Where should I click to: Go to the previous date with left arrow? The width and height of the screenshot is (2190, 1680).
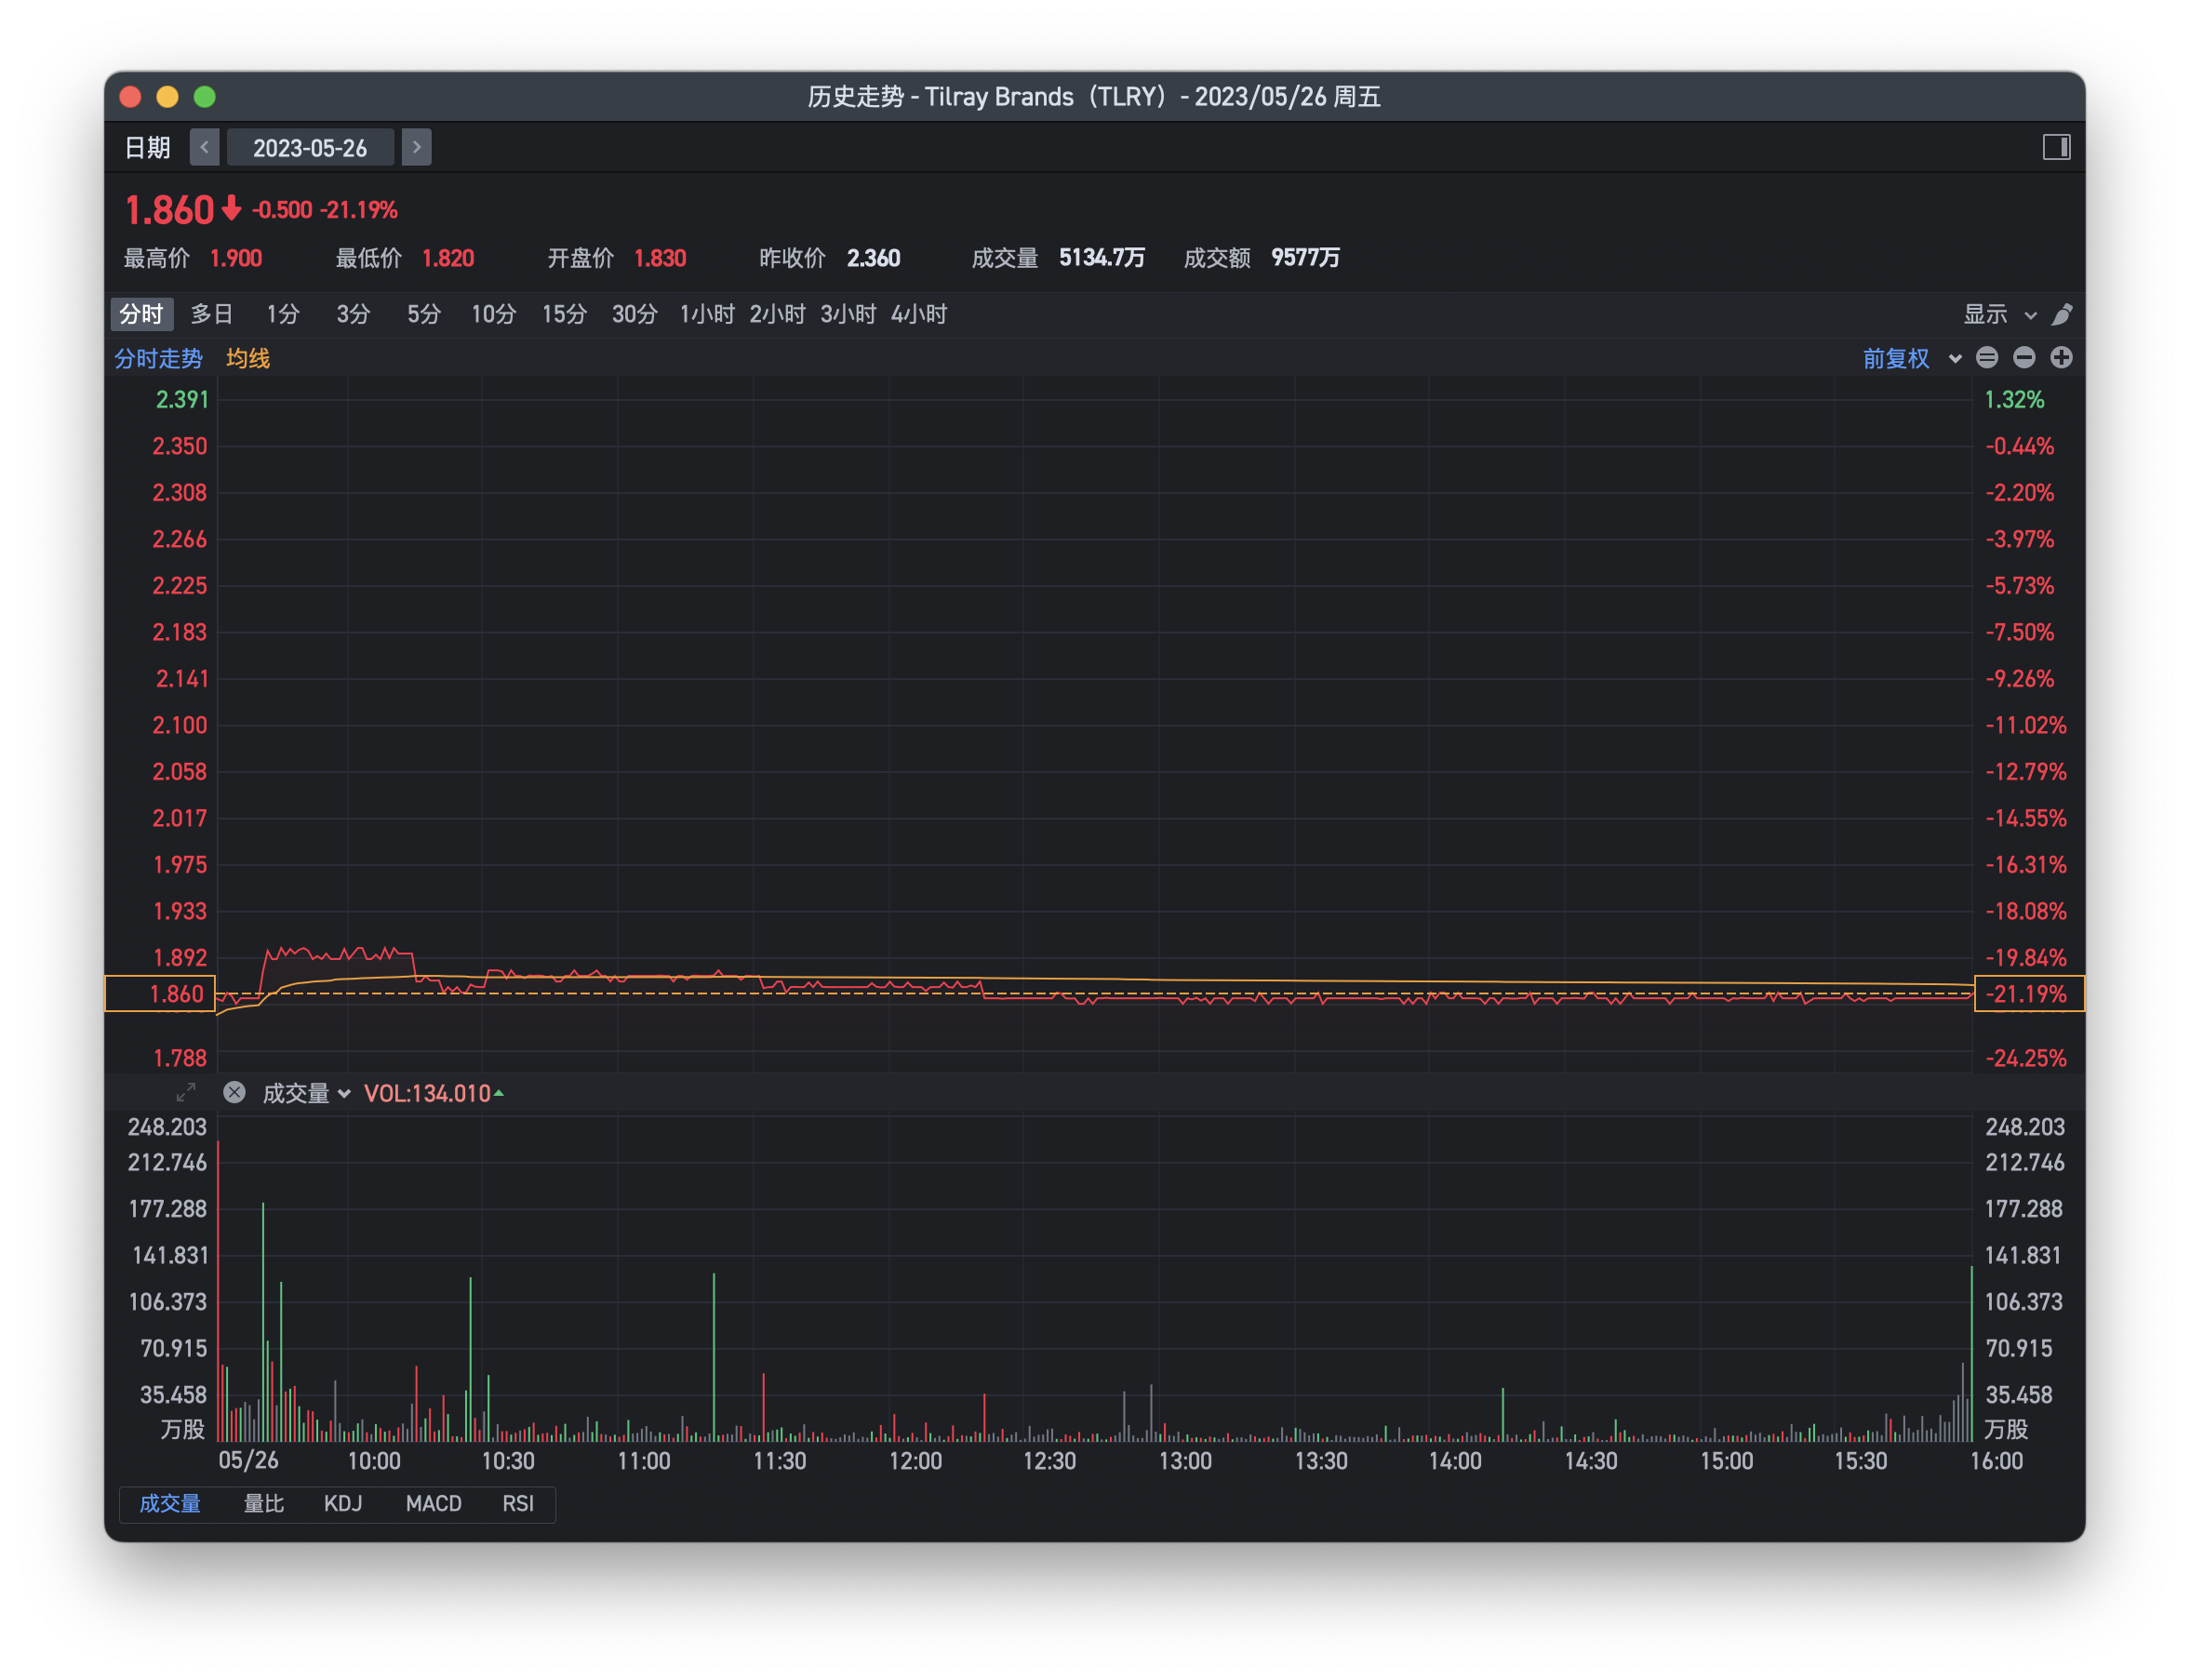[x=204, y=147]
